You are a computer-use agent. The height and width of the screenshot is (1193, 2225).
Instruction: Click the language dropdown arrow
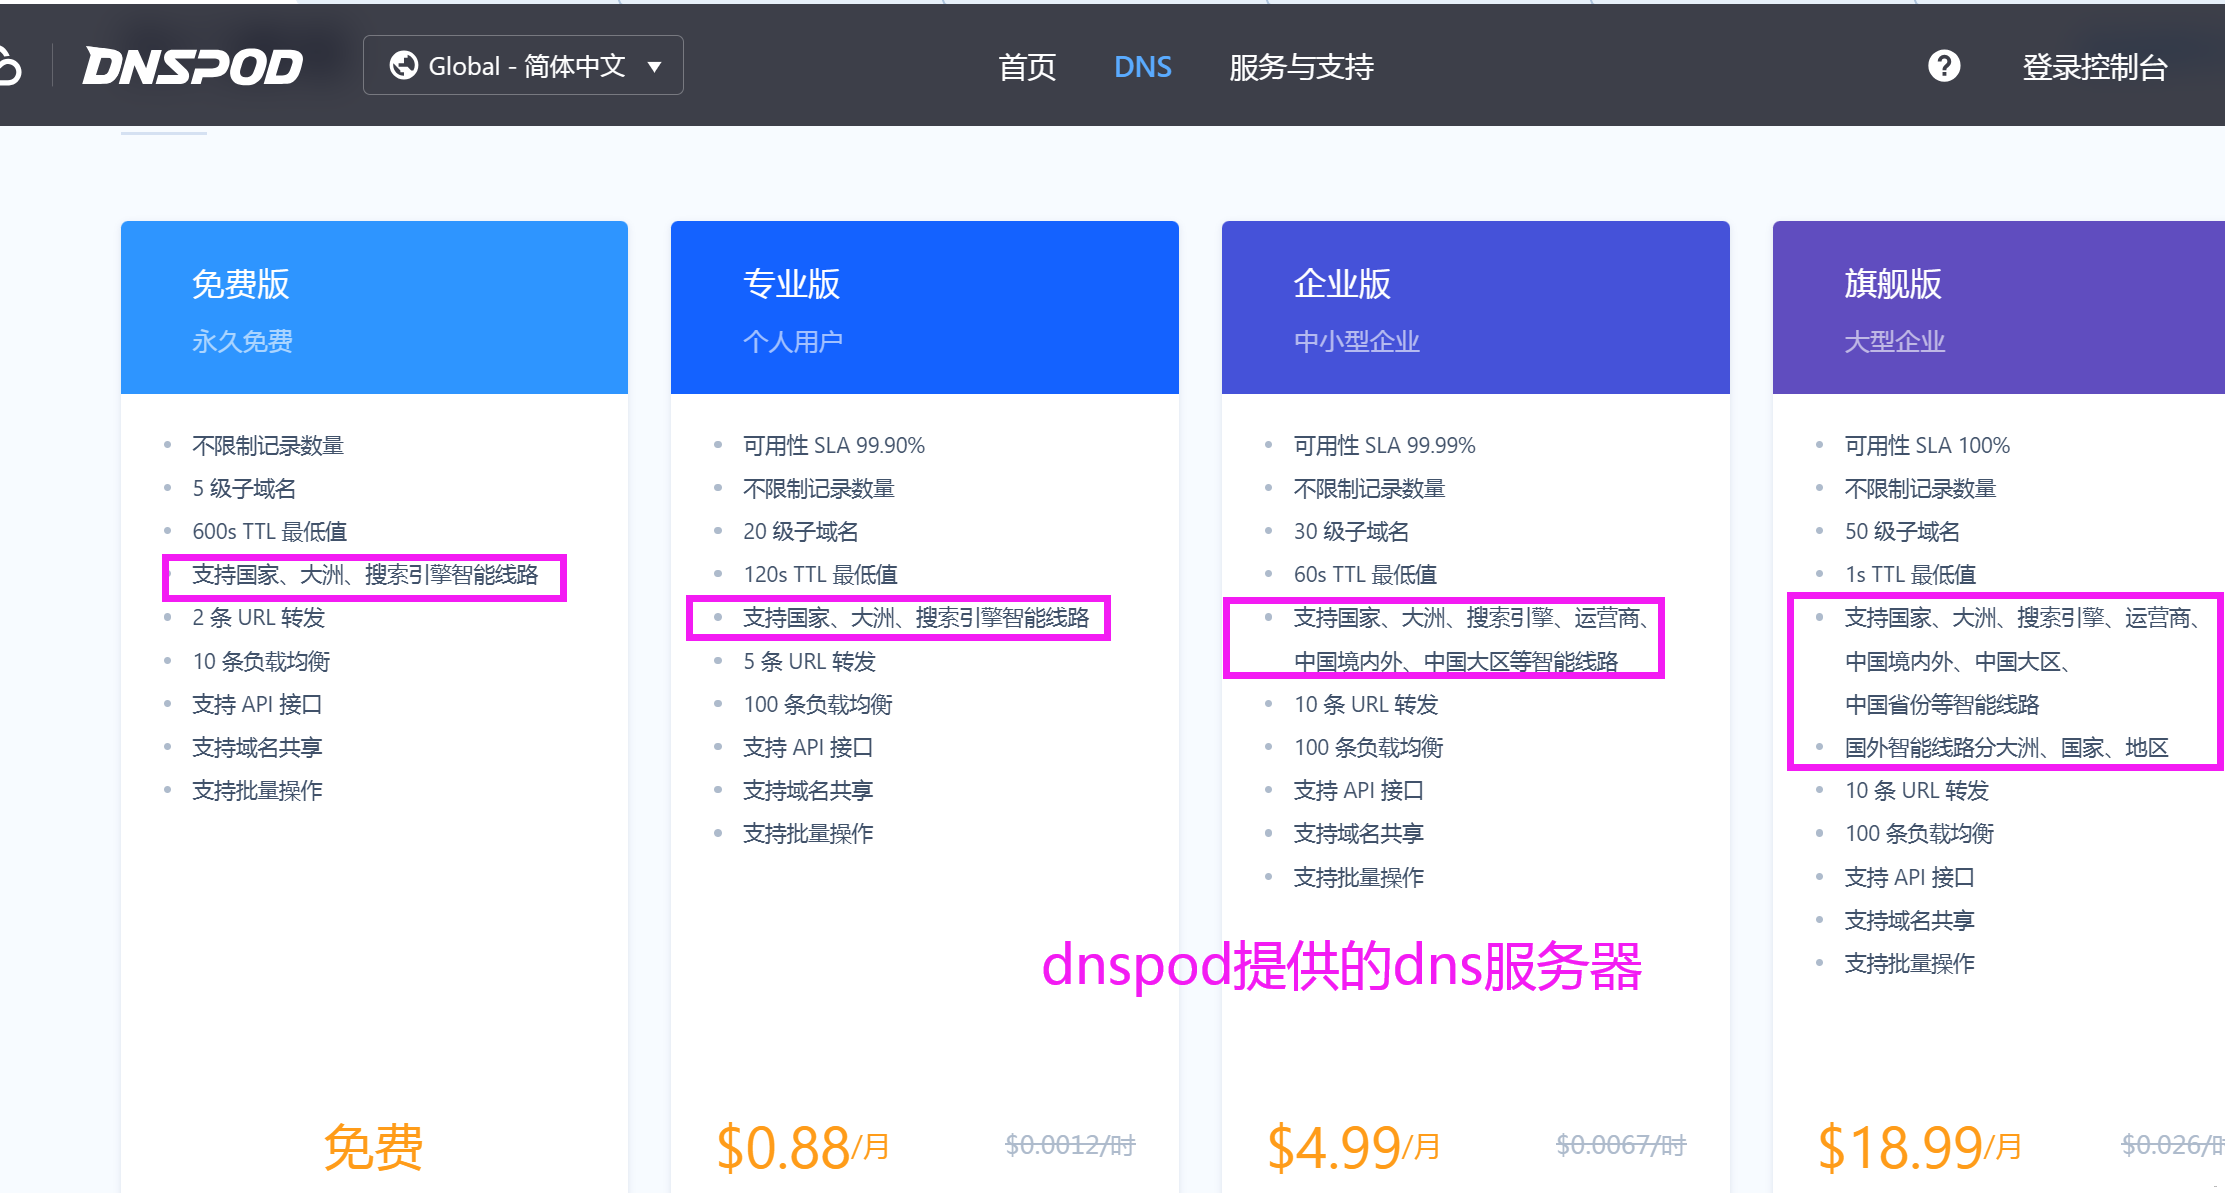point(655,67)
